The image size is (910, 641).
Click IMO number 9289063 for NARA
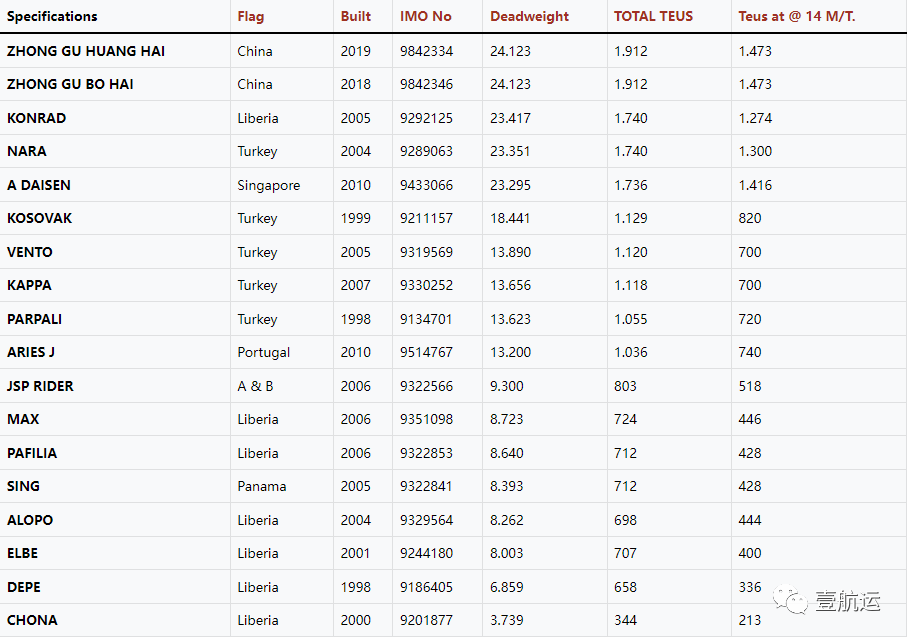click(x=426, y=152)
